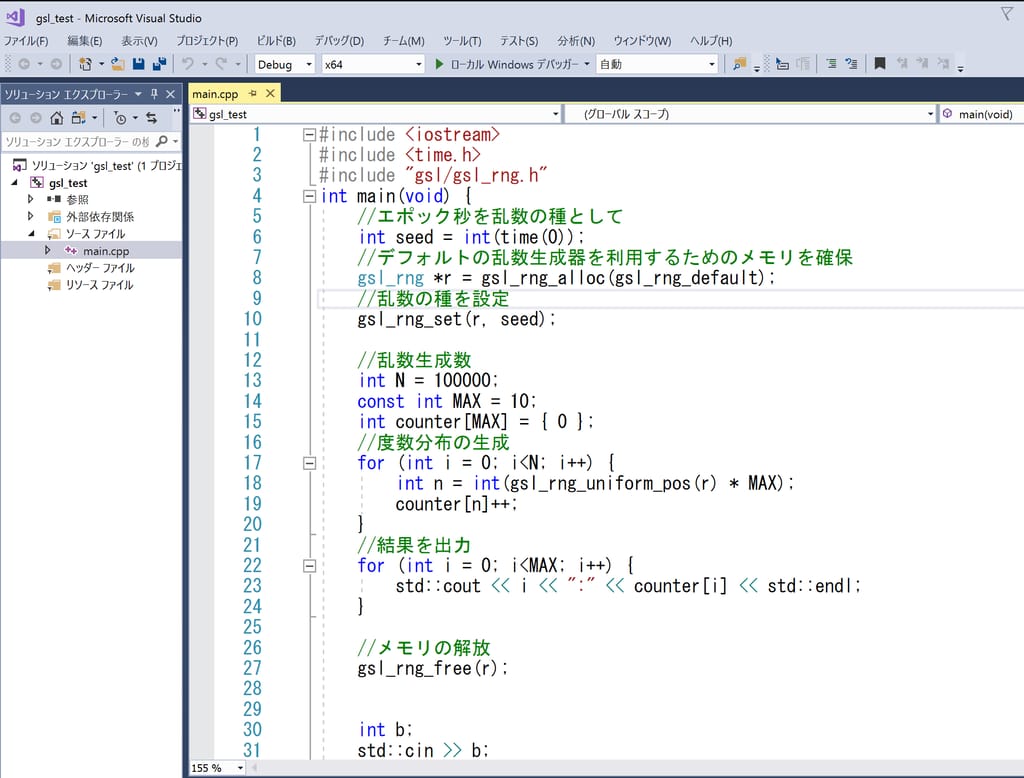
Task: Click the member-list cursor icon in the text editor toolbar
Action: click(x=782, y=64)
